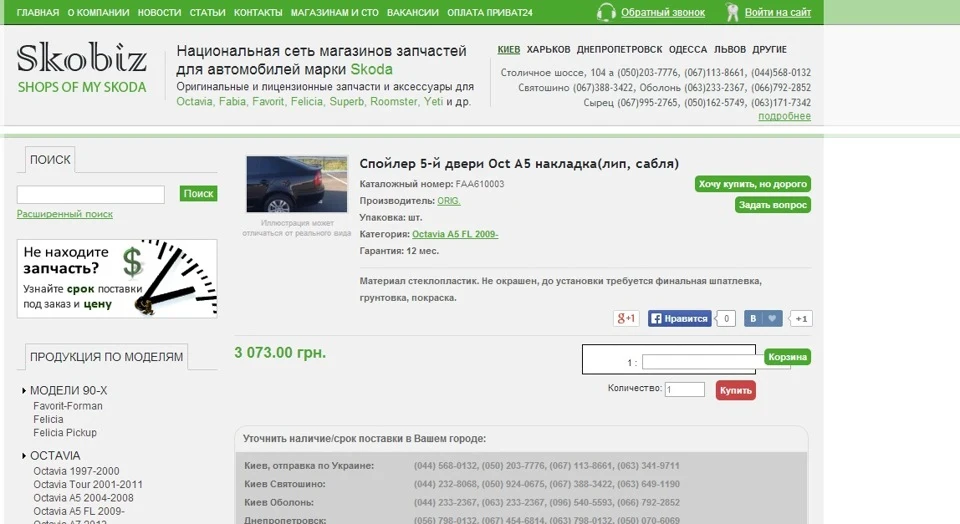Open Favorit-Forman model link
This screenshot has height=524, width=960.
click(68, 406)
